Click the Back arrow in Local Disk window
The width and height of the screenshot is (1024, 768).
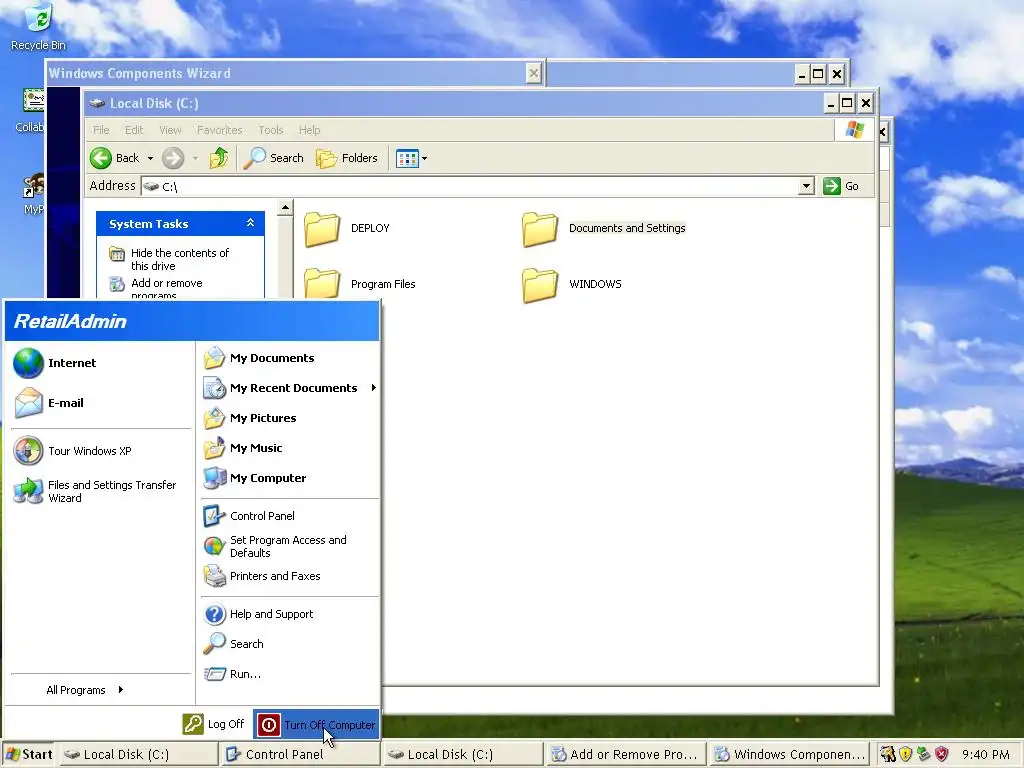(x=115, y=158)
